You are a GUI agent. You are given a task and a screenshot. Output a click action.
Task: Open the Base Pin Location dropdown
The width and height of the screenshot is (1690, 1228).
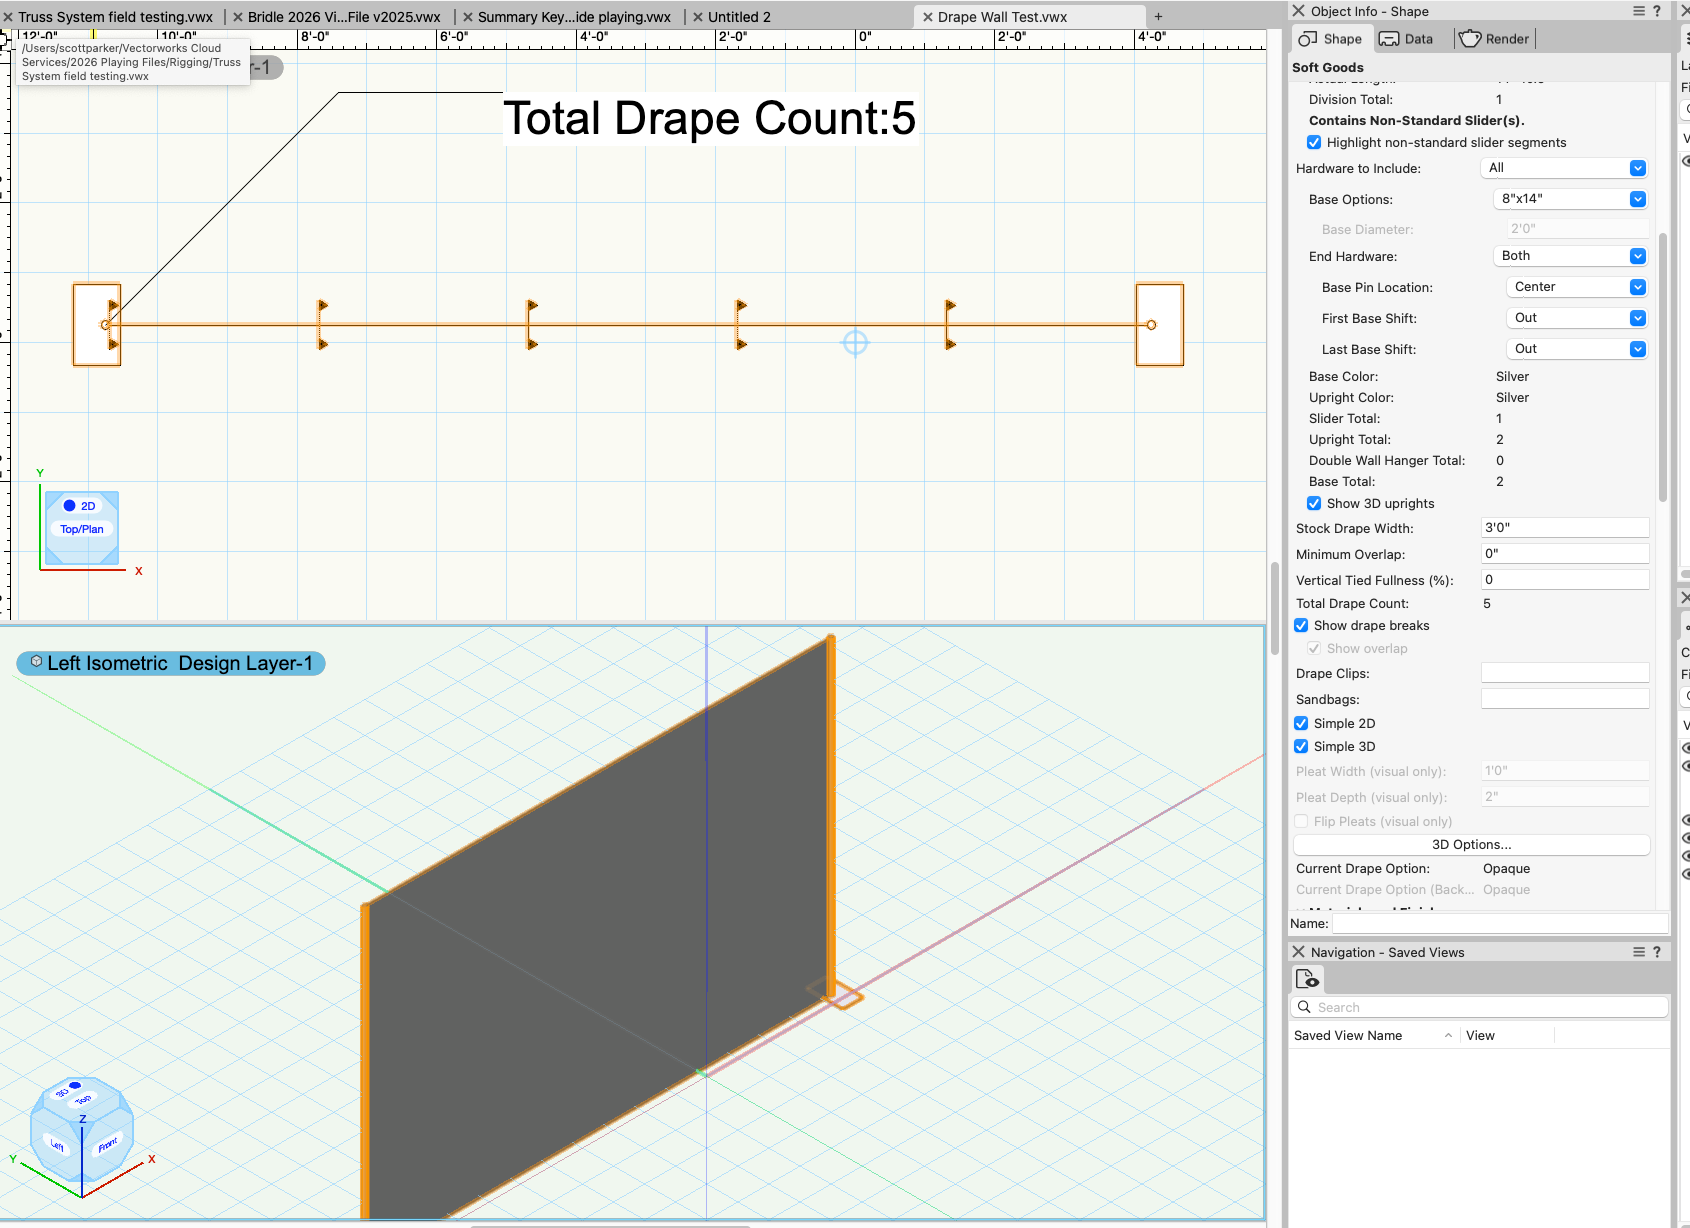[1576, 287]
